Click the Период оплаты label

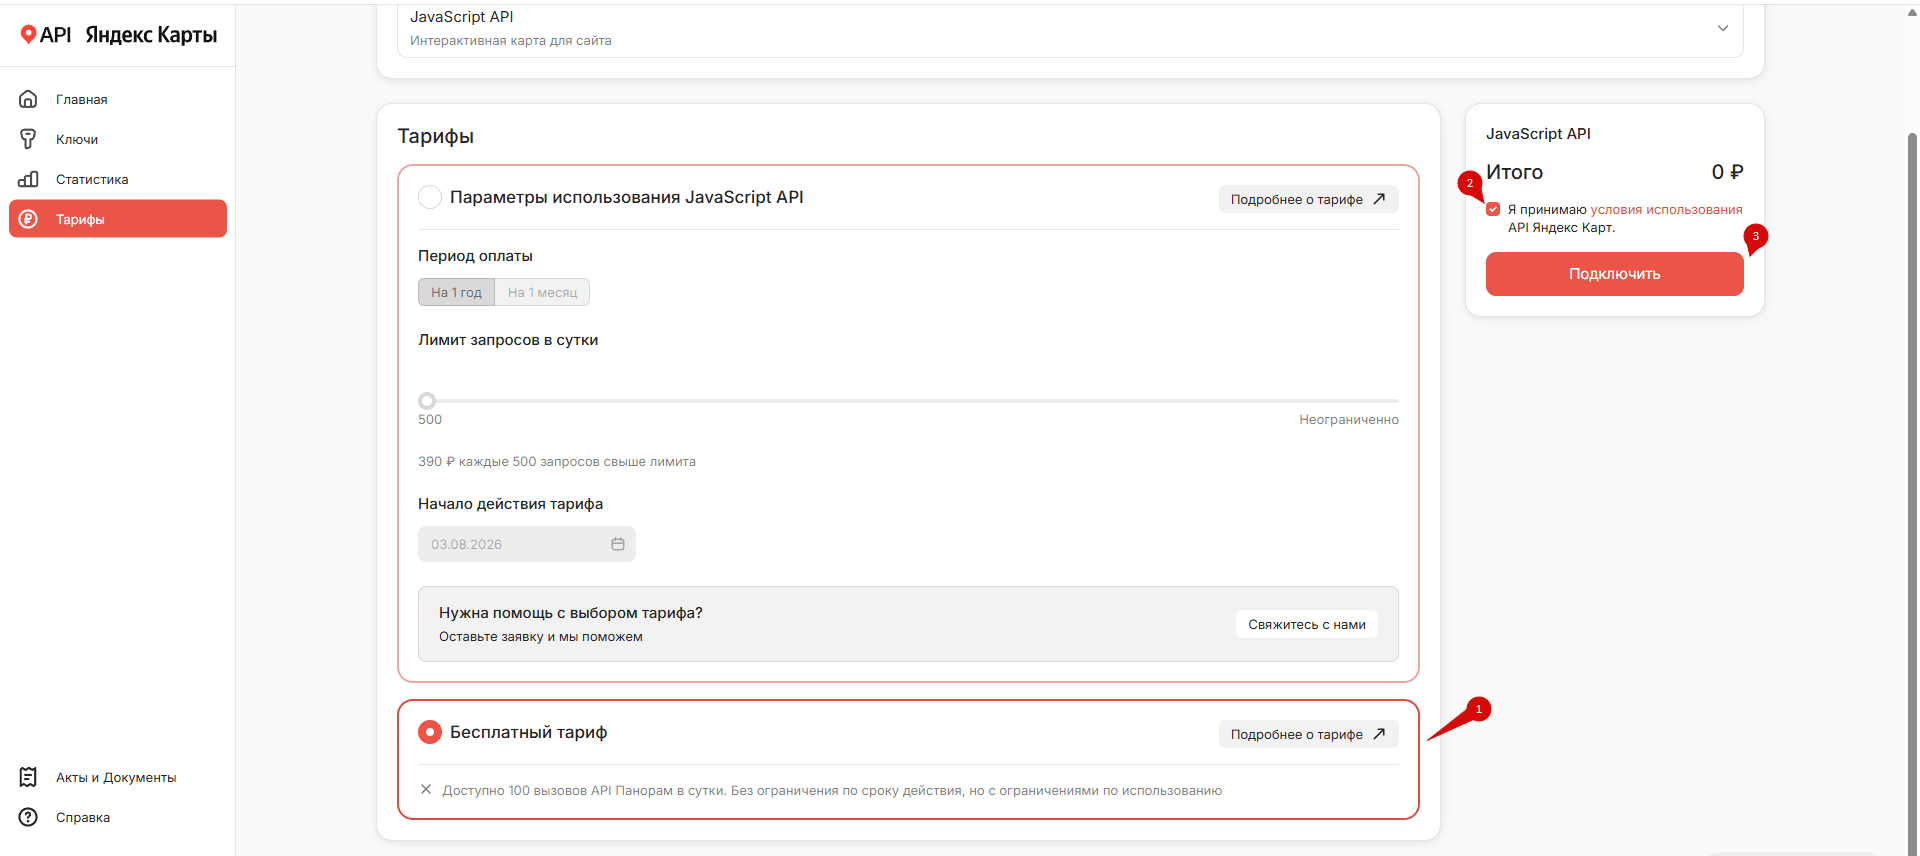[x=475, y=256]
